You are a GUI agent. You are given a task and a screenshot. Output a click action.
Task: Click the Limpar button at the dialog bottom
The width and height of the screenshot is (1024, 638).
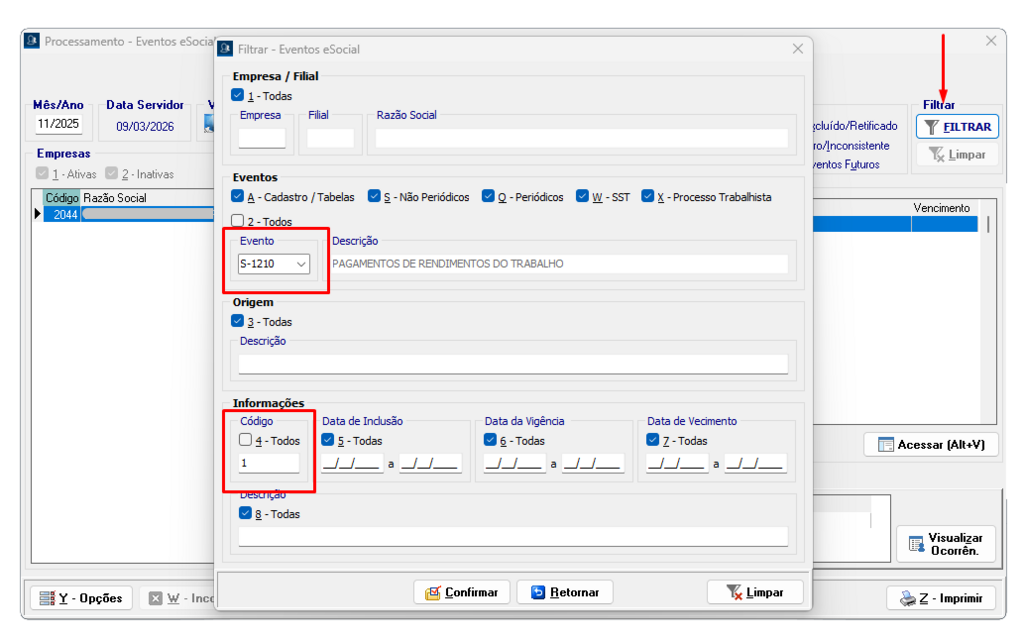pyautogui.click(x=754, y=592)
